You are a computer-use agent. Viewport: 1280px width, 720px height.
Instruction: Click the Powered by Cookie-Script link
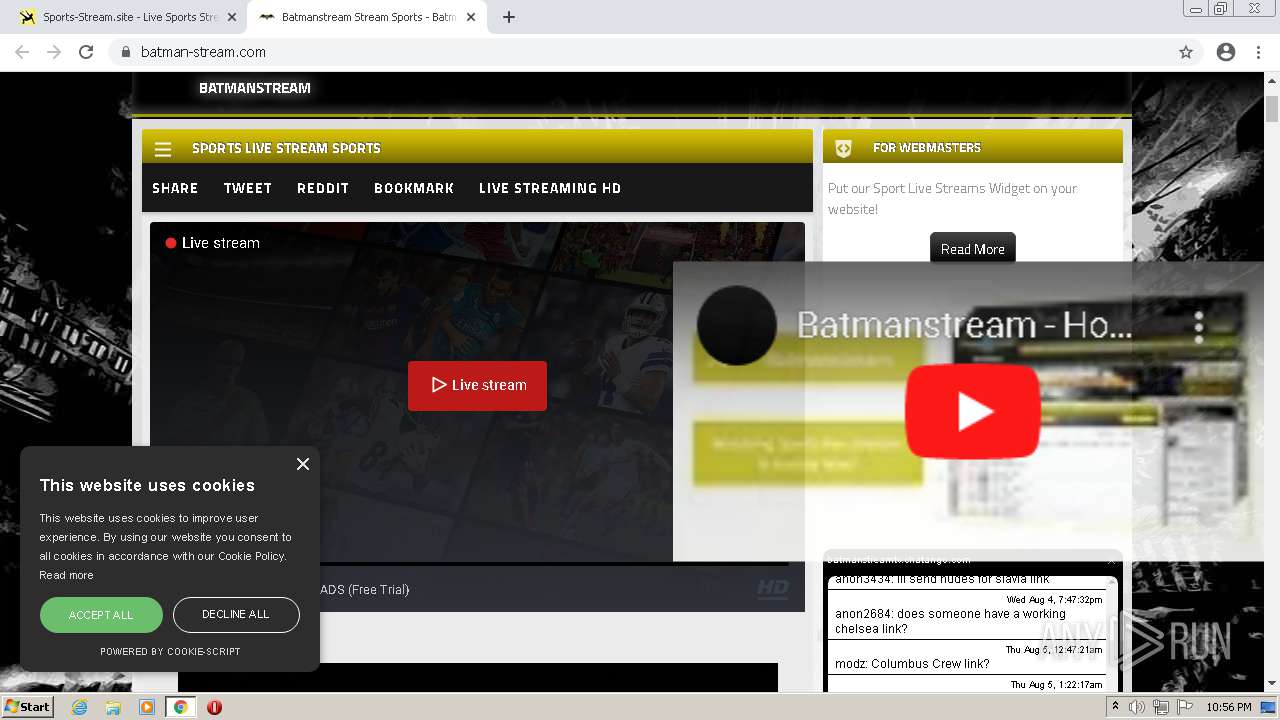(x=170, y=651)
